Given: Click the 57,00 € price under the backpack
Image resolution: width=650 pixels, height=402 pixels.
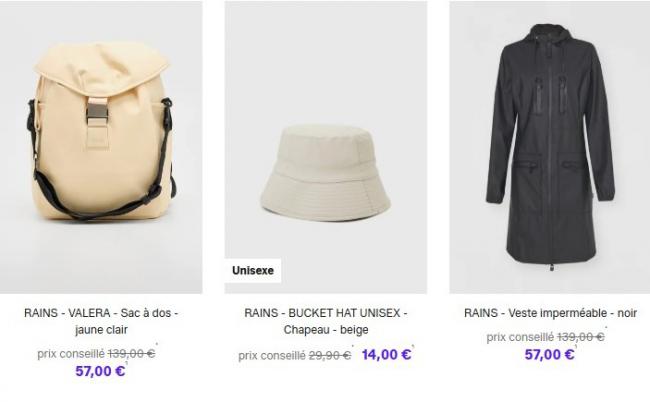Looking at the screenshot, I should (100, 371).
